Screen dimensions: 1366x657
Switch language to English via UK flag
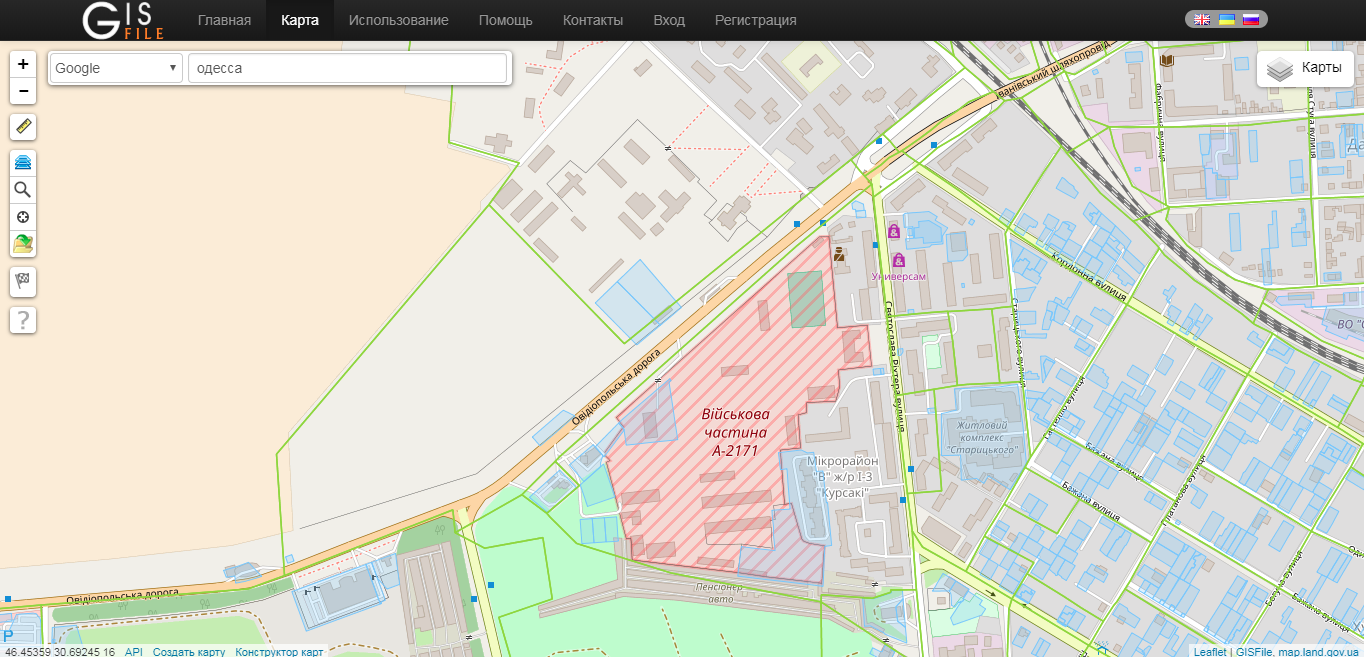pyautogui.click(x=1202, y=19)
